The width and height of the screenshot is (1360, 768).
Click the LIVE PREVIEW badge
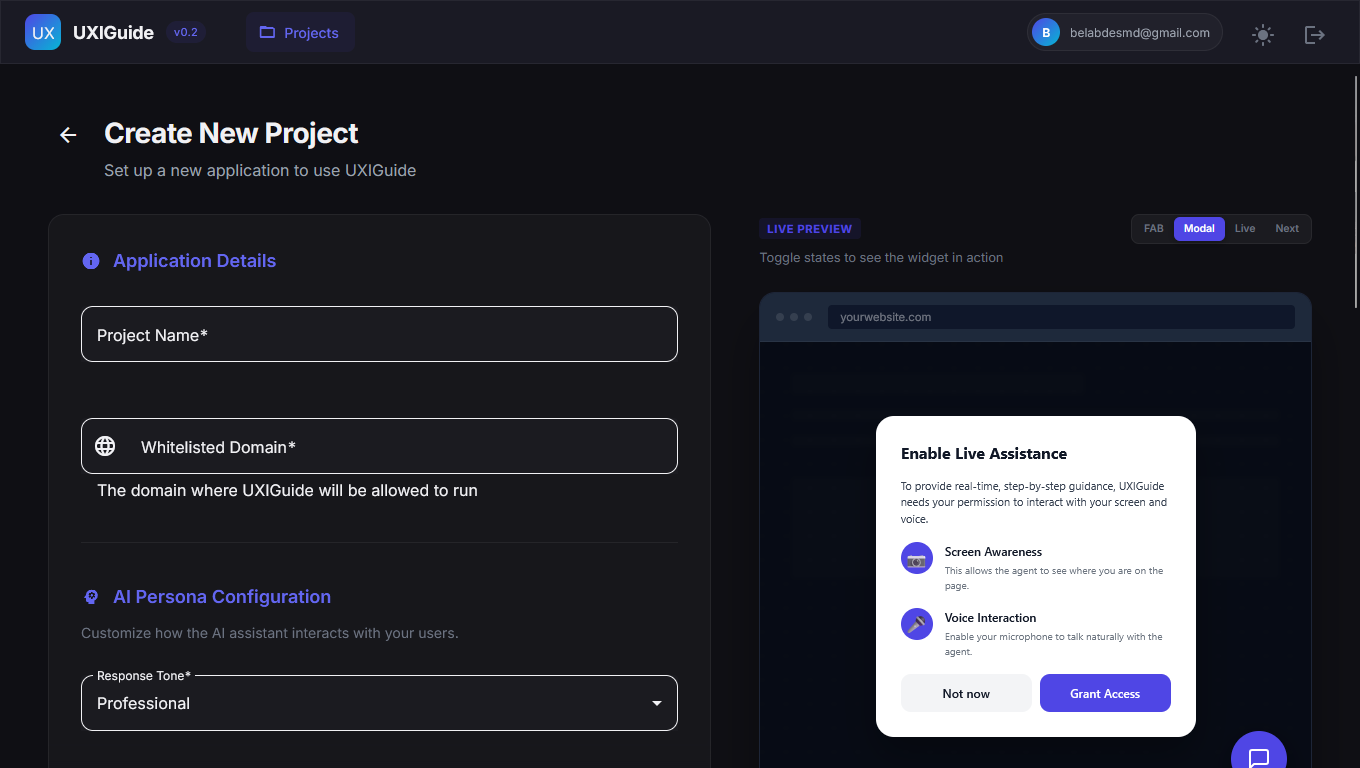pos(810,229)
